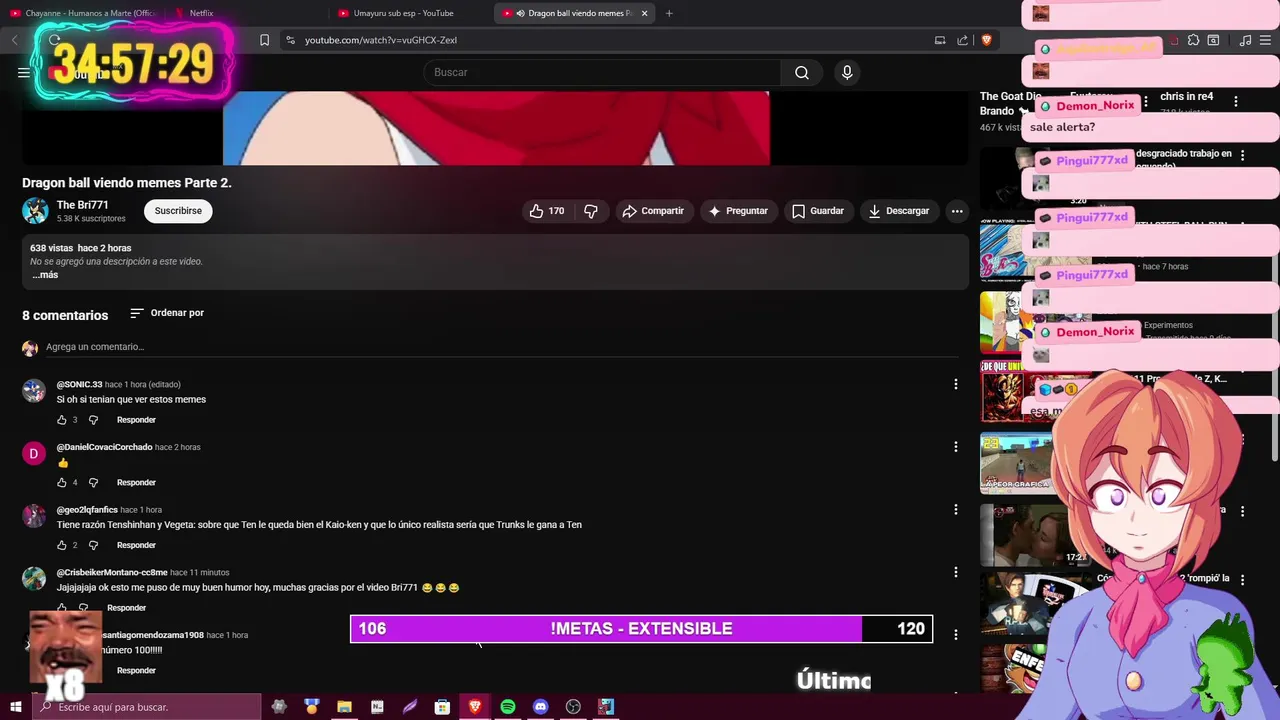This screenshot has width=1280, height=720.
Task: Like the comment by @SONIC.33
Action: coord(62,420)
